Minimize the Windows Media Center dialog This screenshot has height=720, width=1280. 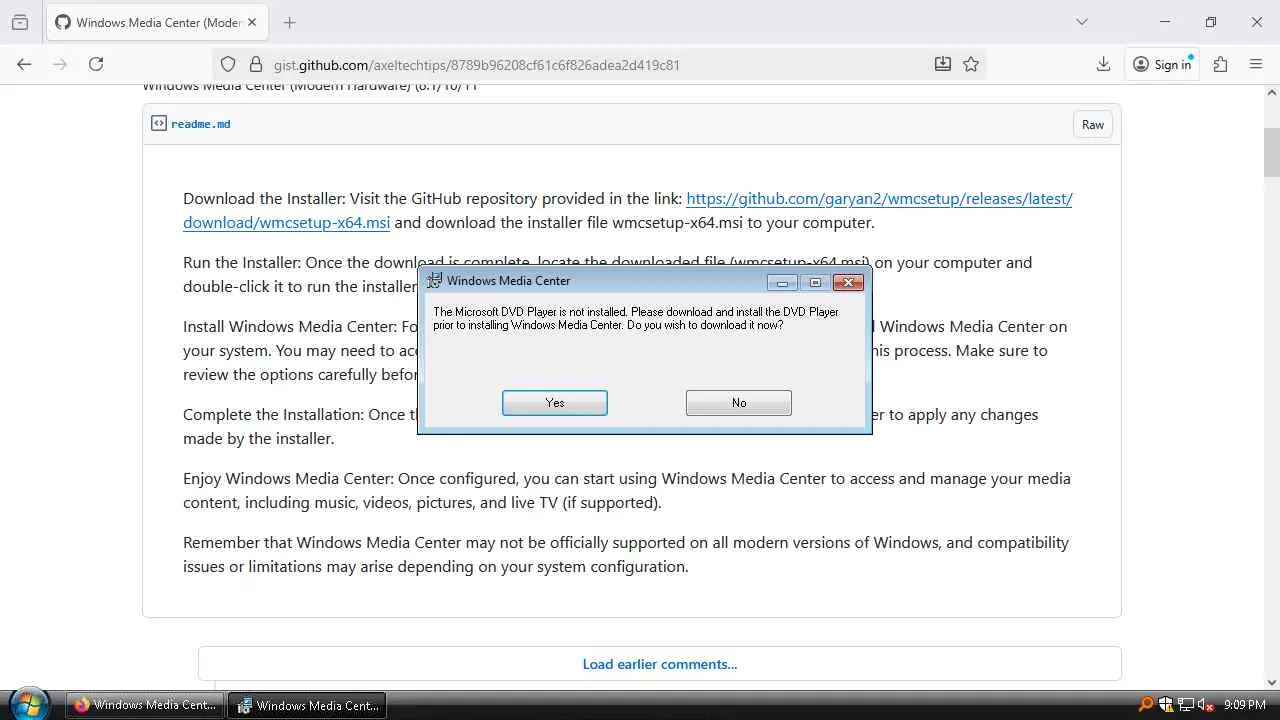point(782,283)
